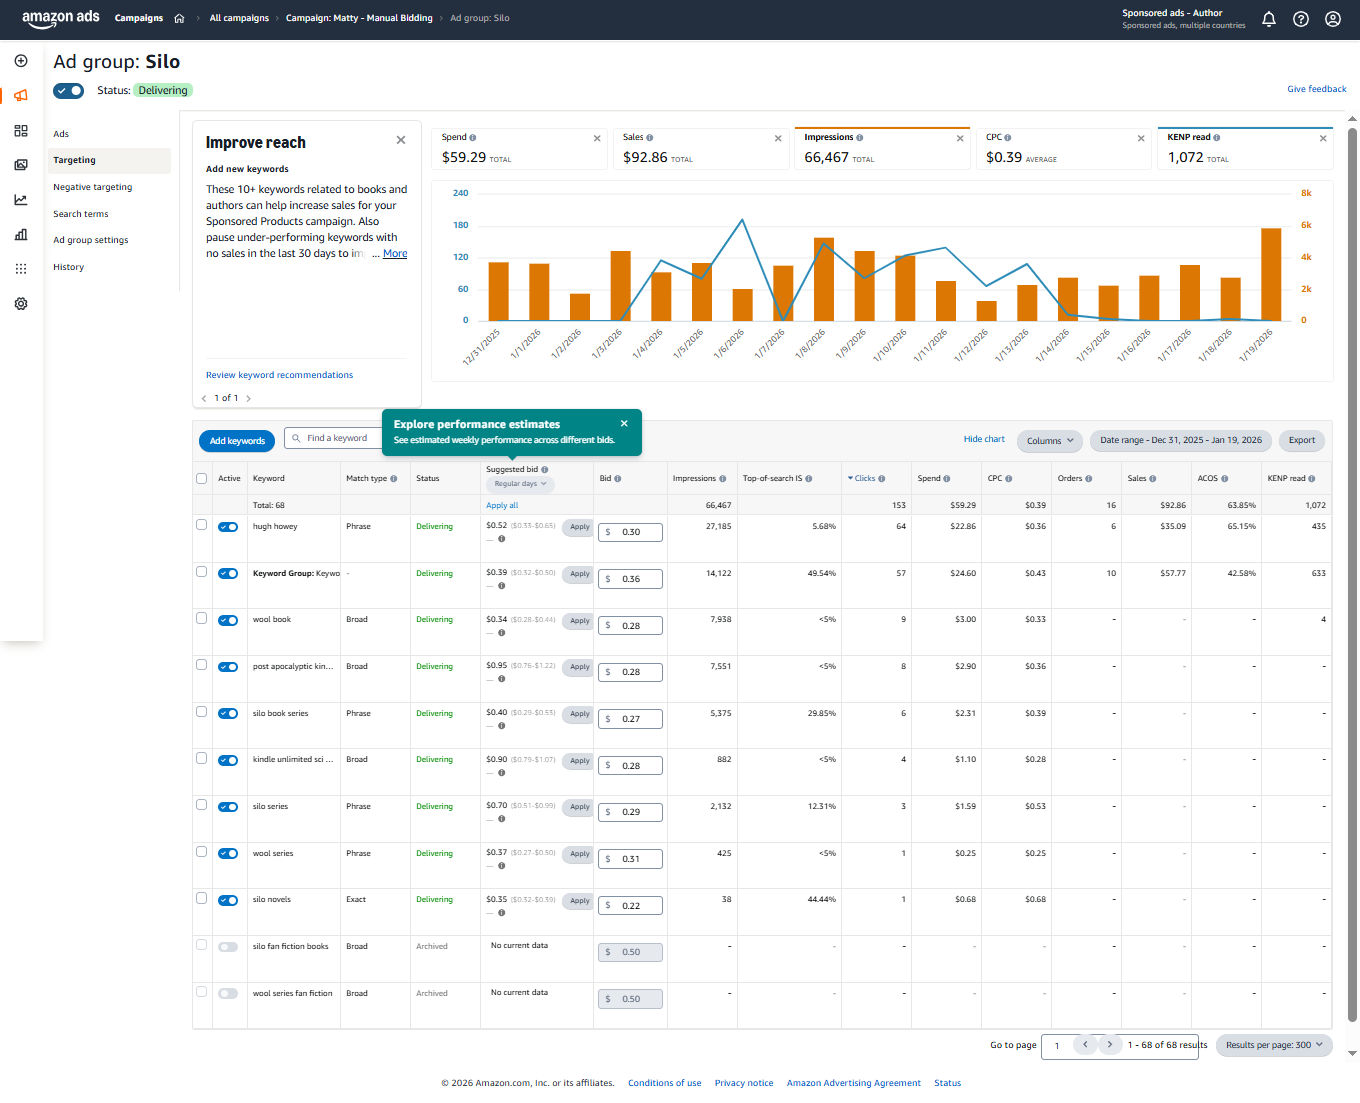The width and height of the screenshot is (1360, 1103).
Task: Disable the hugh howey keyword toggle
Action: click(x=228, y=527)
